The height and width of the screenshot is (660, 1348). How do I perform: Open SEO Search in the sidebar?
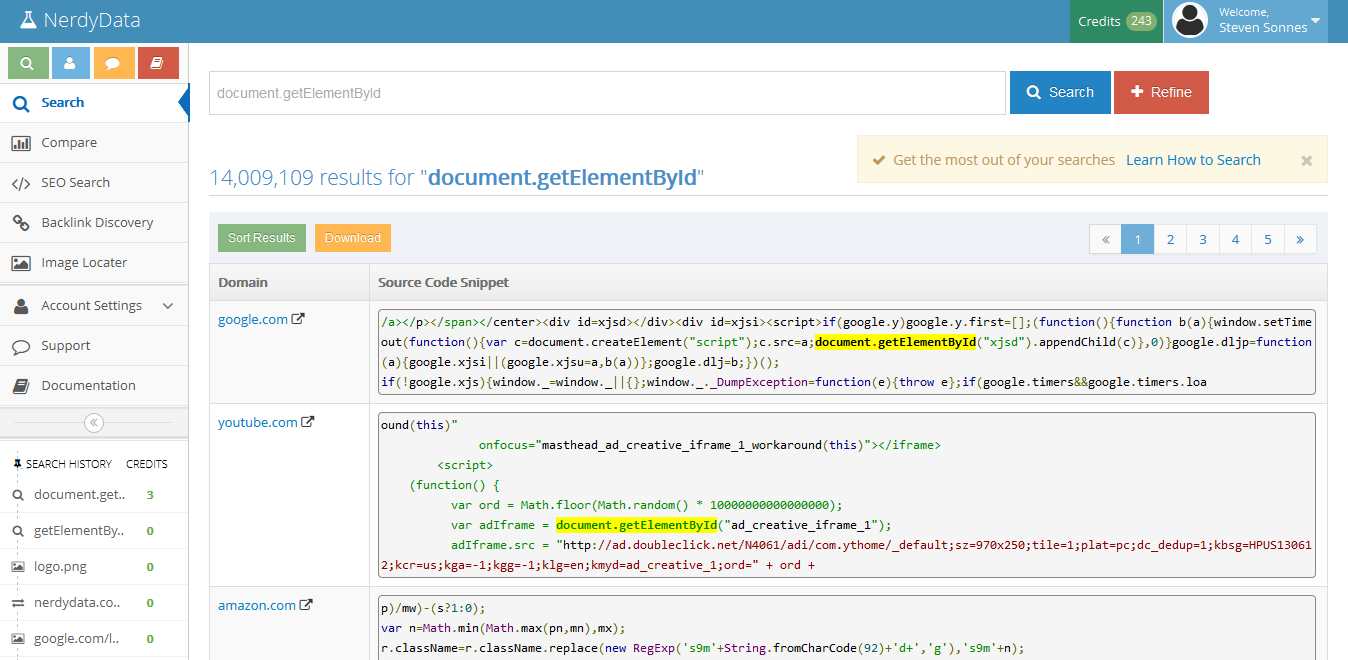pos(94,183)
